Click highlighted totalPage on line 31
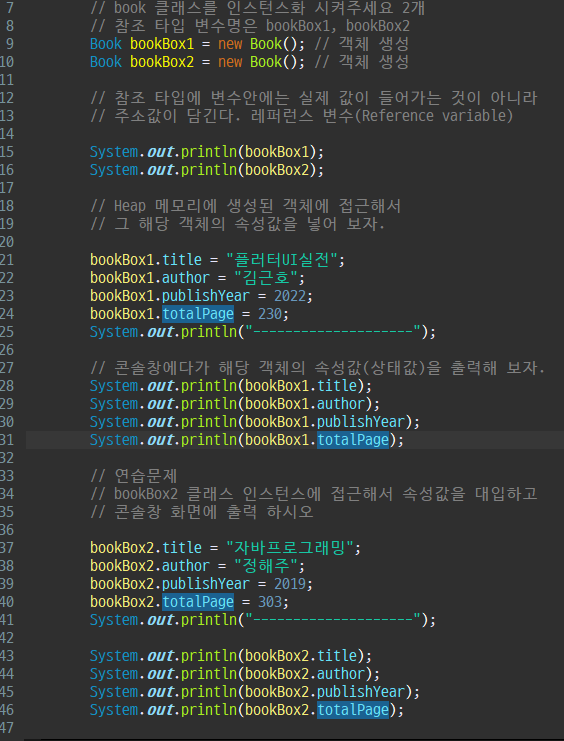The image size is (564, 741). (353, 440)
